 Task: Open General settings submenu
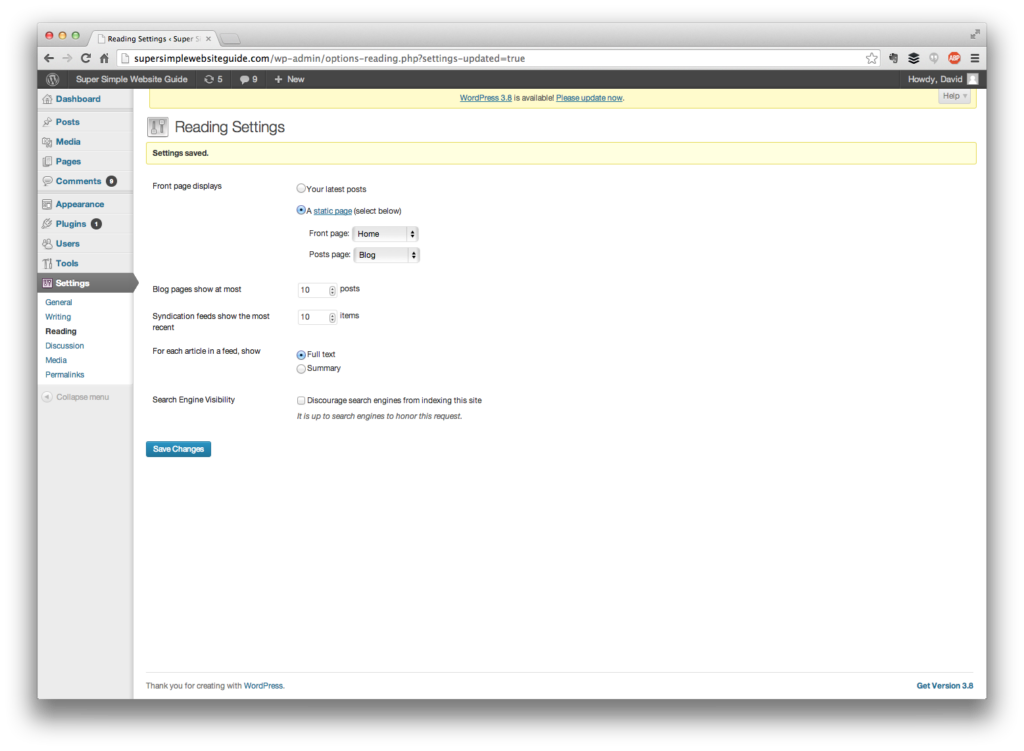point(59,302)
